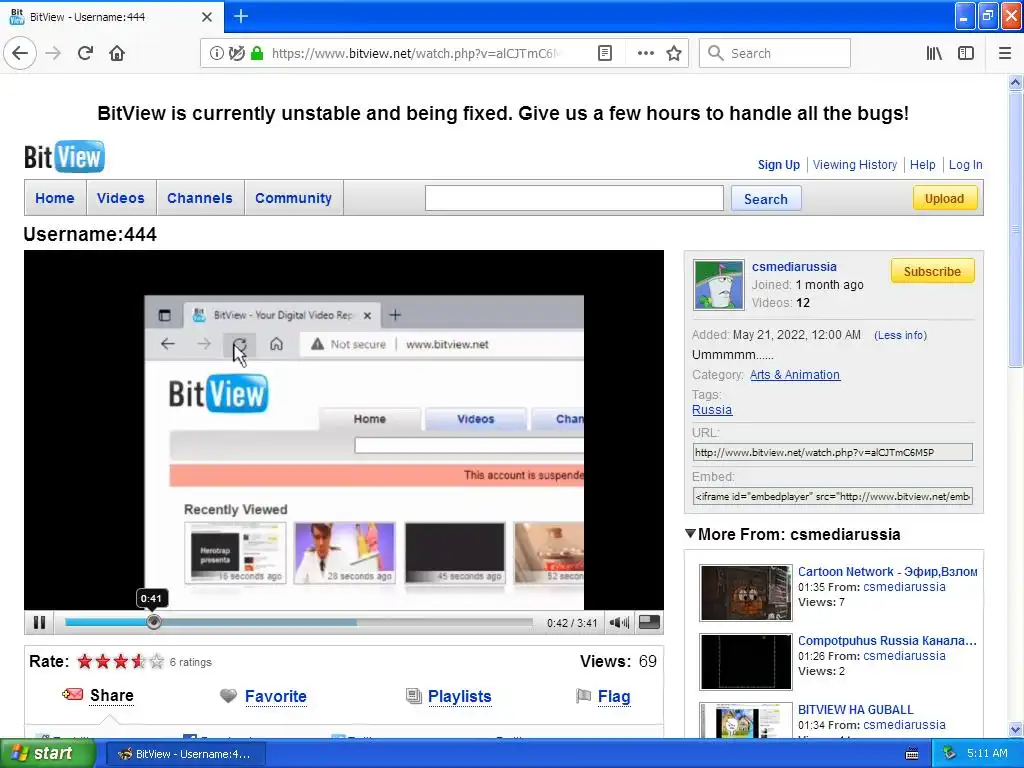Viewport: 1024px width, 768px height.
Task: Select the BitView taskbar window button
Action: pyautogui.click(x=186, y=754)
